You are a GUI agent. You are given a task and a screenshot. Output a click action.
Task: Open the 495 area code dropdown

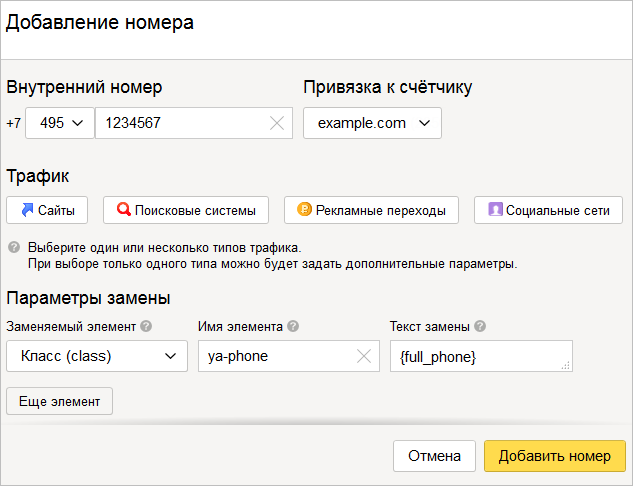[60, 123]
